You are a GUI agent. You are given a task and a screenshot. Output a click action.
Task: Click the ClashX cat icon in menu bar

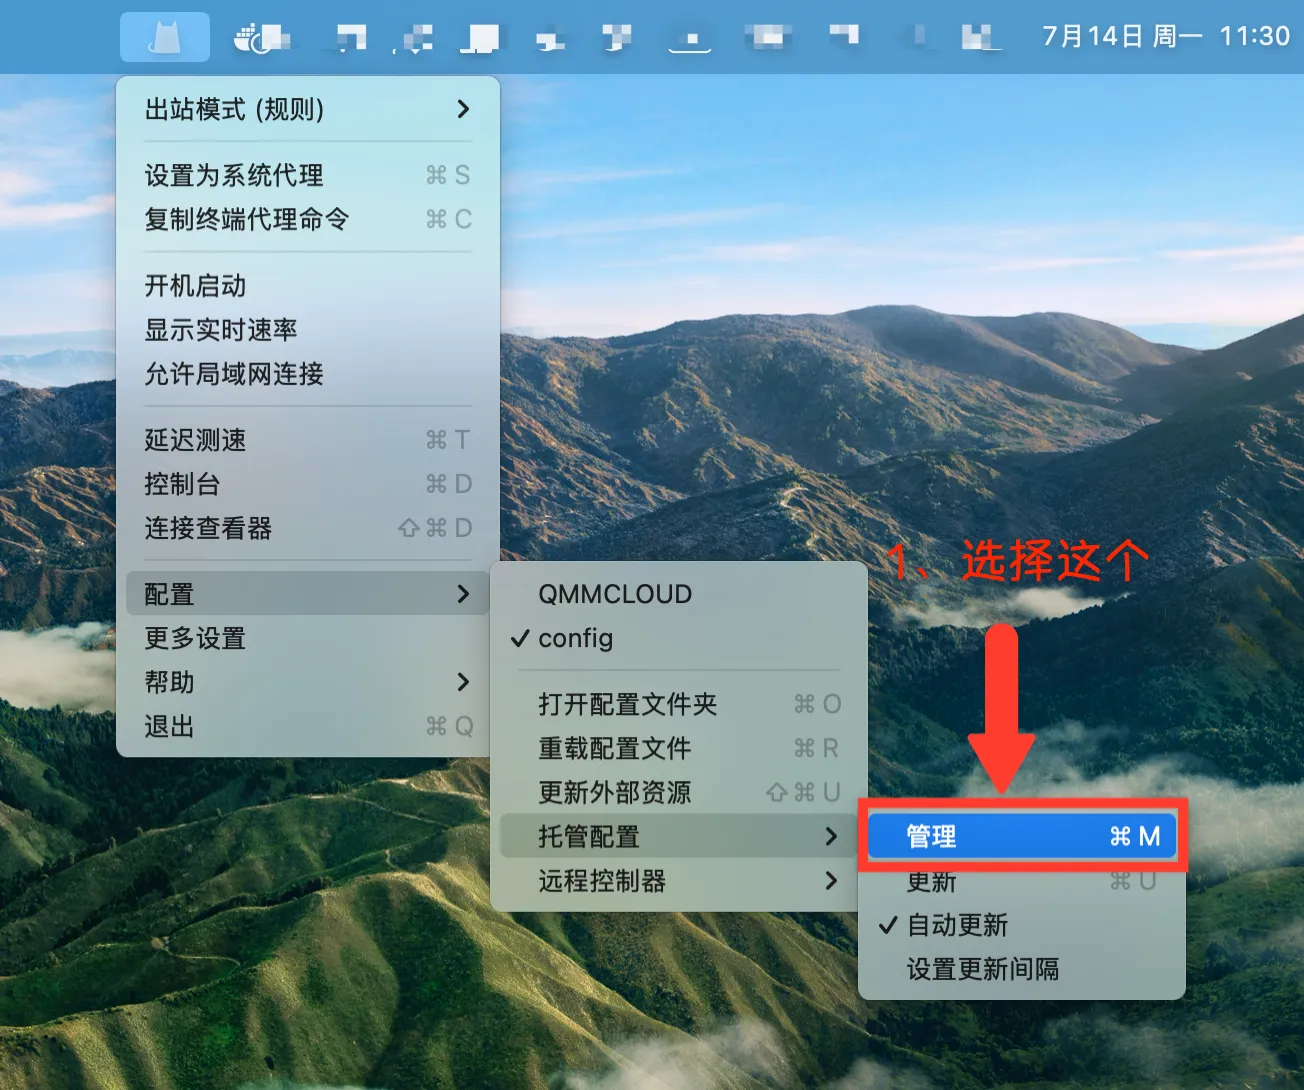164,37
